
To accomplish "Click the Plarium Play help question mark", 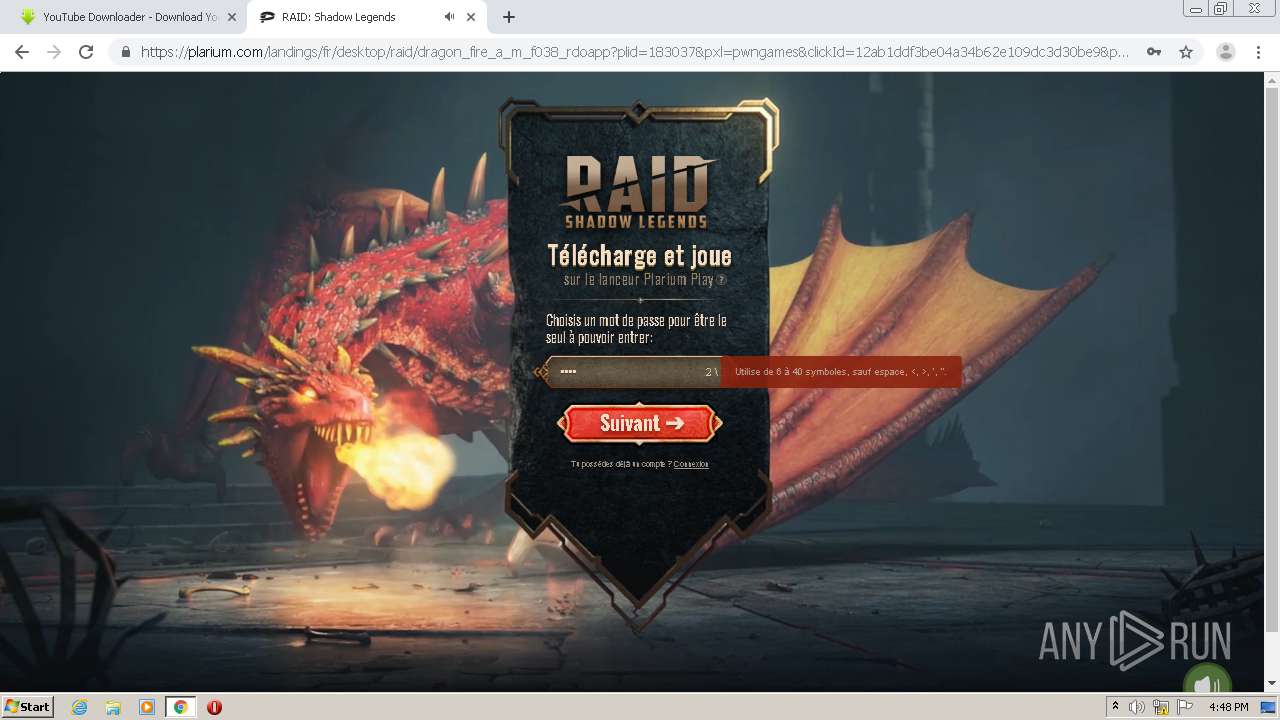I will [722, 280].
